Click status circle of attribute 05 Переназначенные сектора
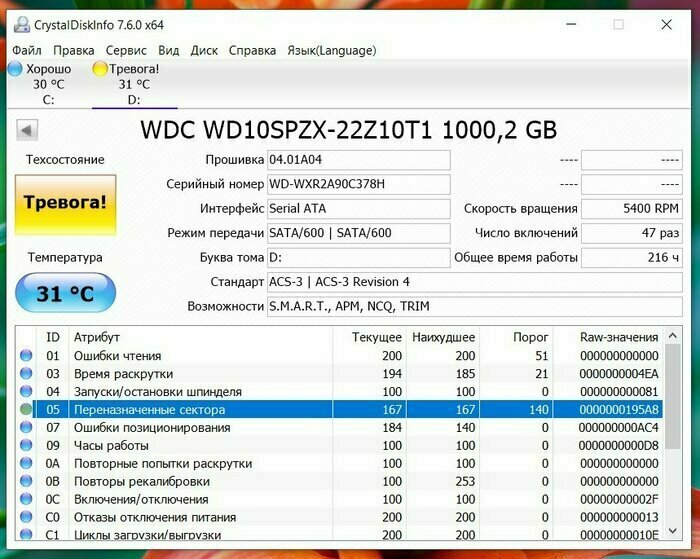The height and width of the screenshot is (559, 700). pos(26,409)
